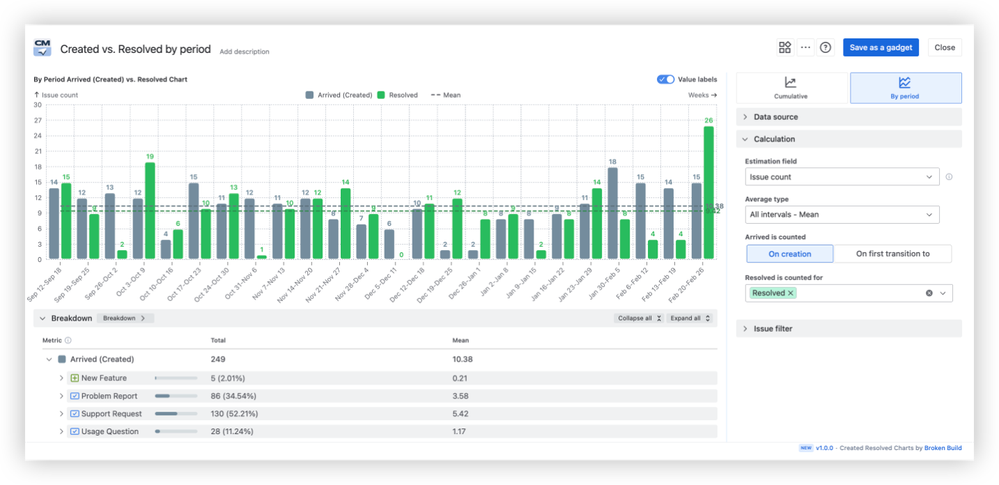
Task: Switch to the By period tab
Action: coord(905,88)
